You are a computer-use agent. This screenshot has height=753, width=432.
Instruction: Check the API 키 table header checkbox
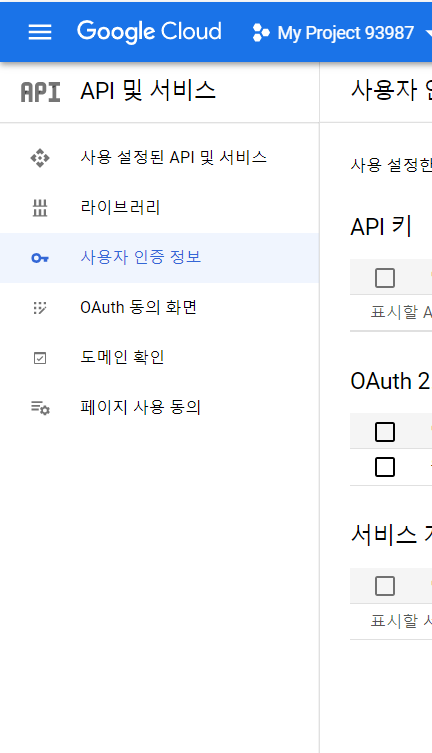tap(385, 278)
